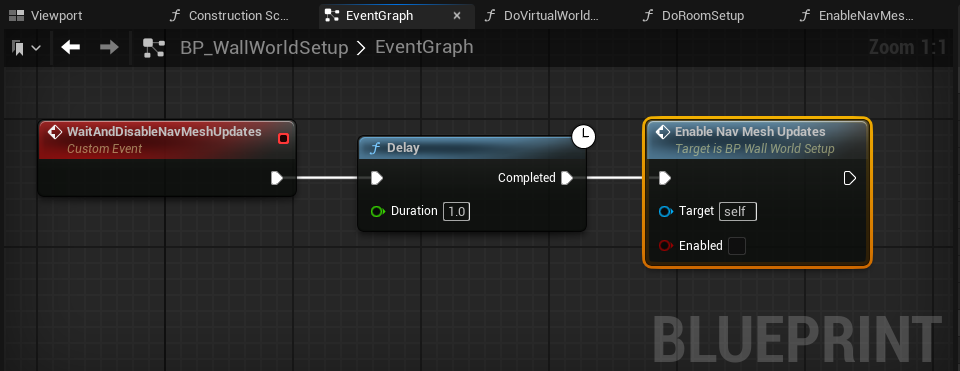Click the green Duration pin on Delay
The height and width of the screenshot is (371, 960).
377,212
